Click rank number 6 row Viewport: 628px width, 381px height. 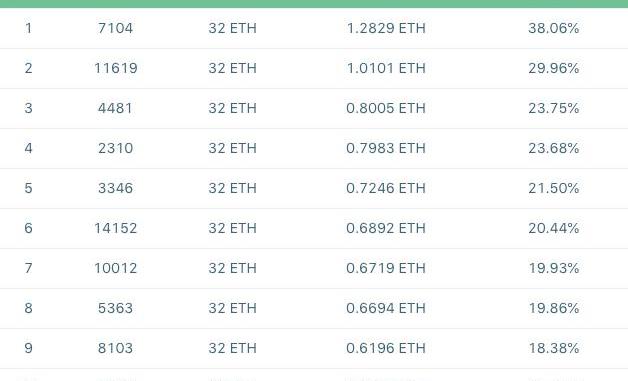coord(314,228)
